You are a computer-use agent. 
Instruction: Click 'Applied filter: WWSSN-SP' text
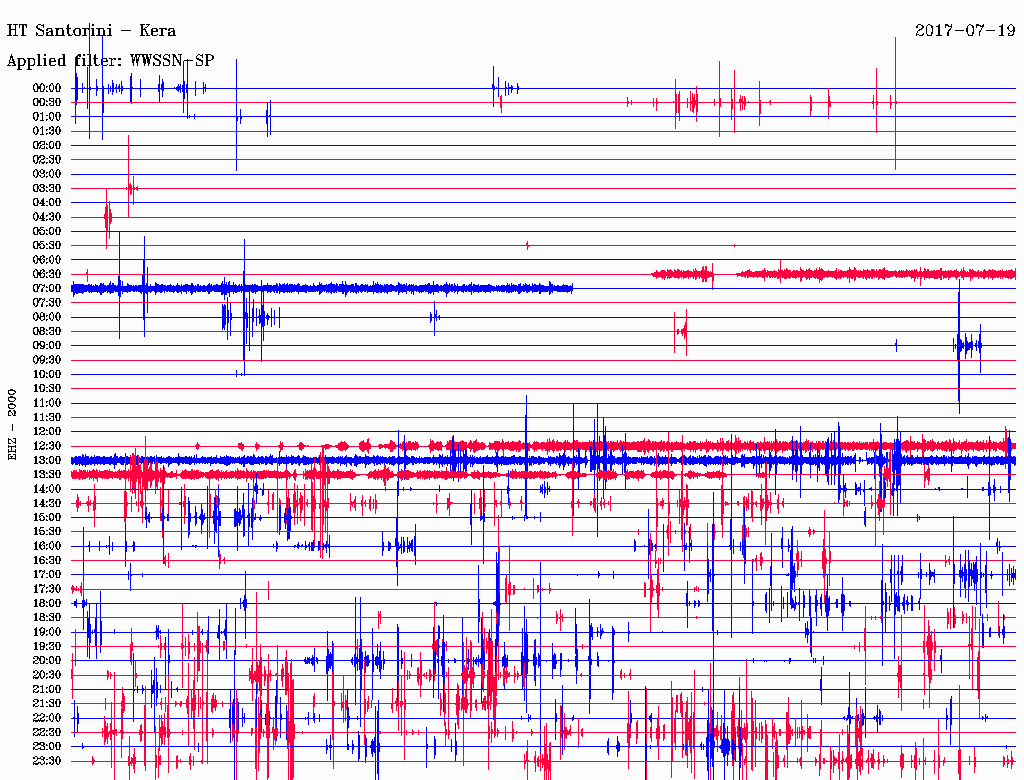(110, 61)
